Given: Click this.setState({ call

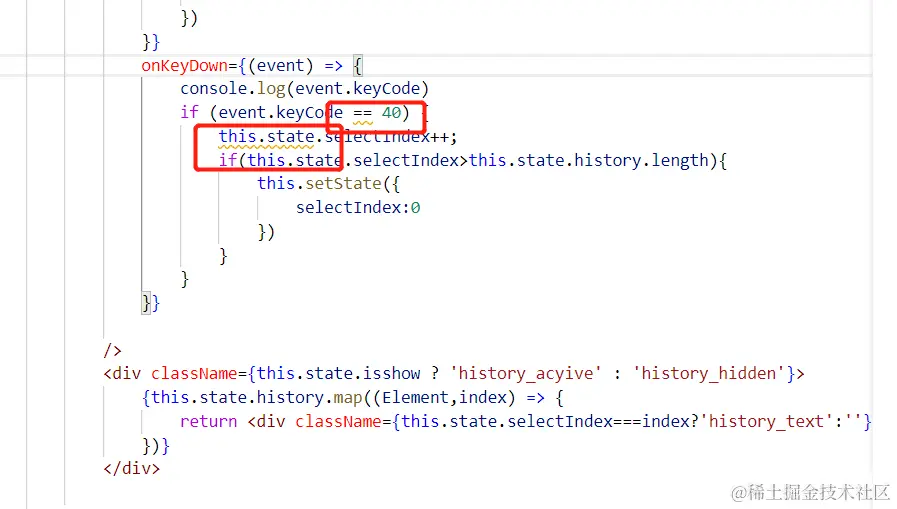Looking at the screenshot, I should point(328,184).
